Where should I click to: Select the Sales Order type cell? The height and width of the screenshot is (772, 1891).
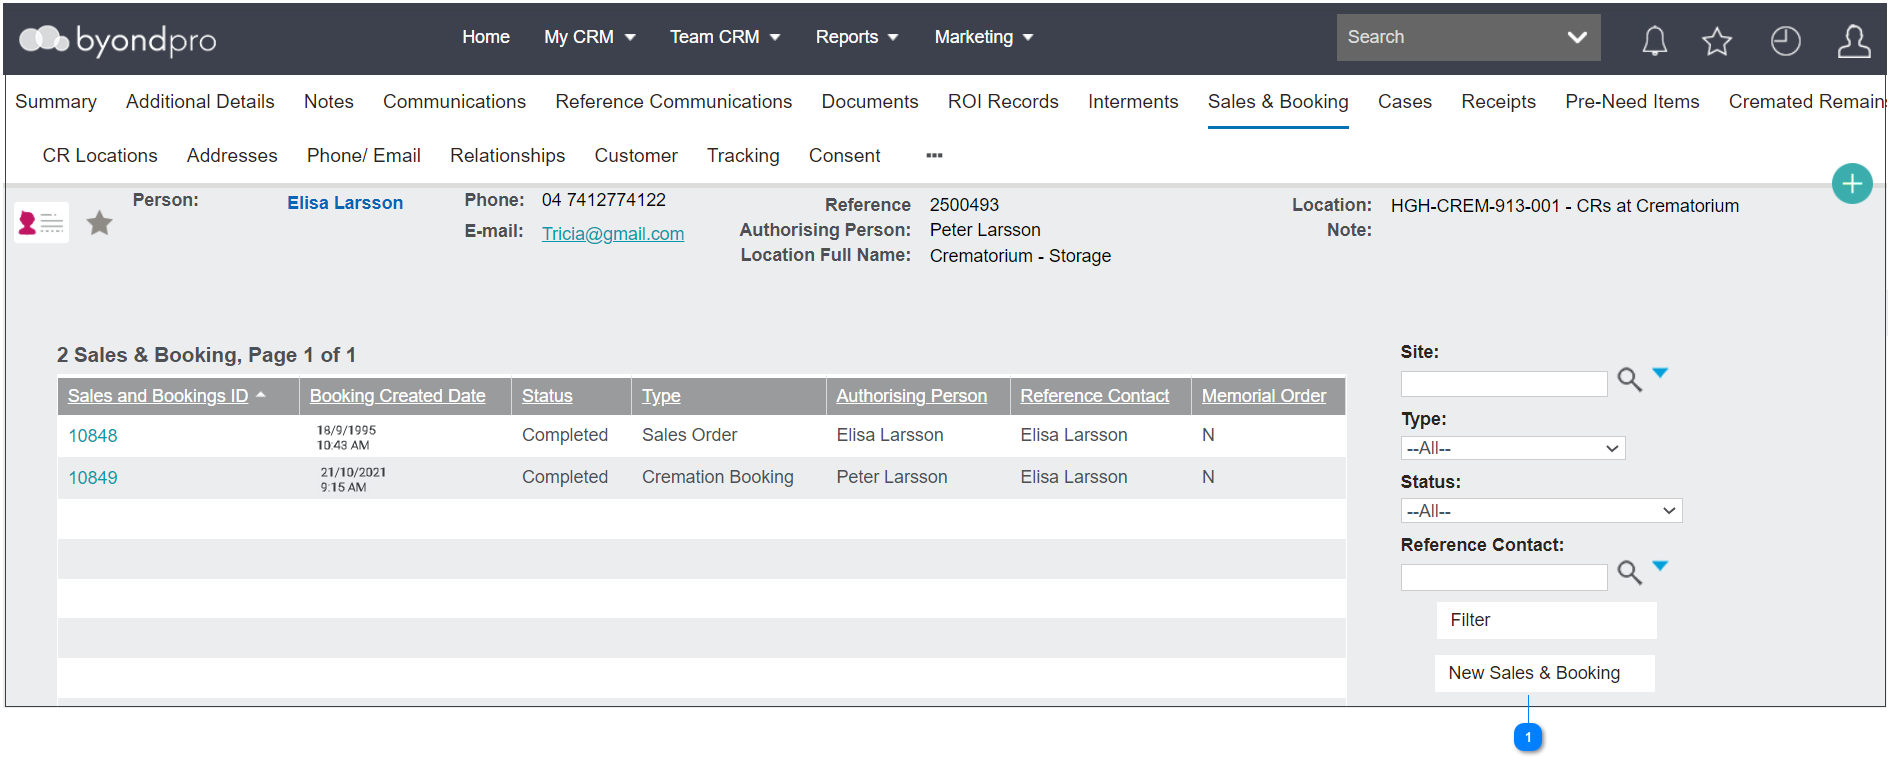[690, 435]
